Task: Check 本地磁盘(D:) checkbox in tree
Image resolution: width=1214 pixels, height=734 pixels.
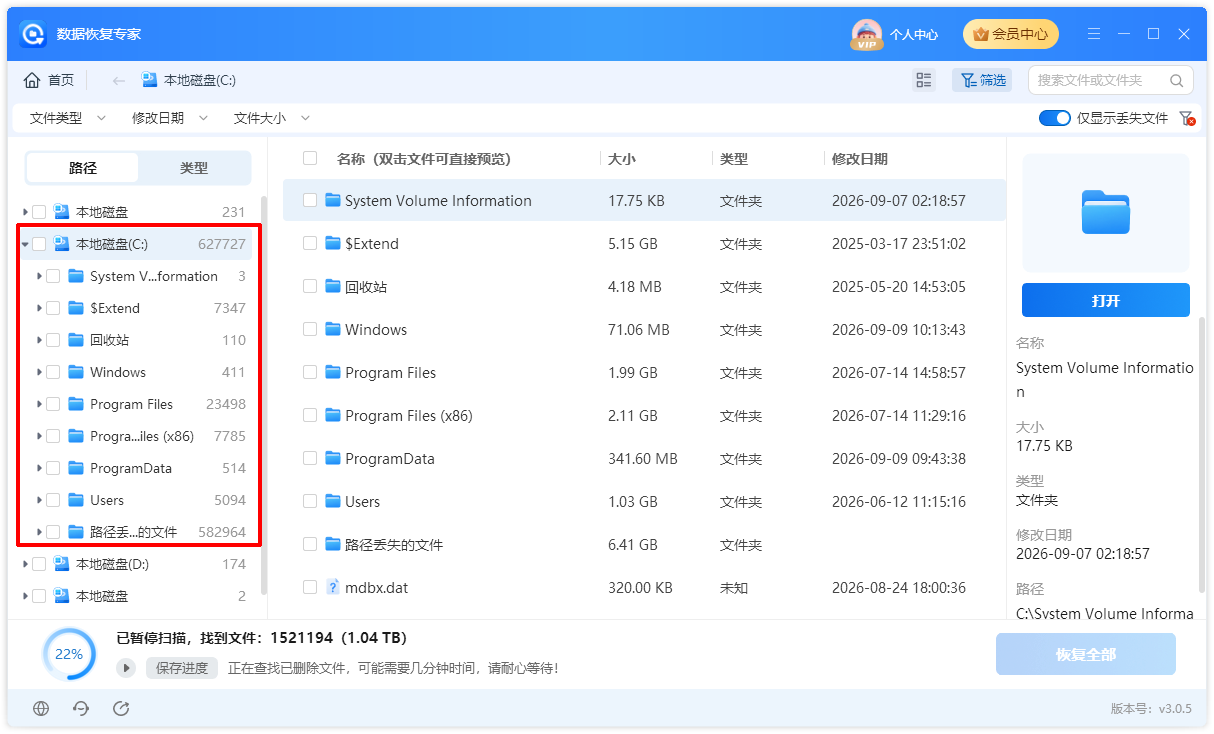Action: pyautogui.click(x=39, y=564)
